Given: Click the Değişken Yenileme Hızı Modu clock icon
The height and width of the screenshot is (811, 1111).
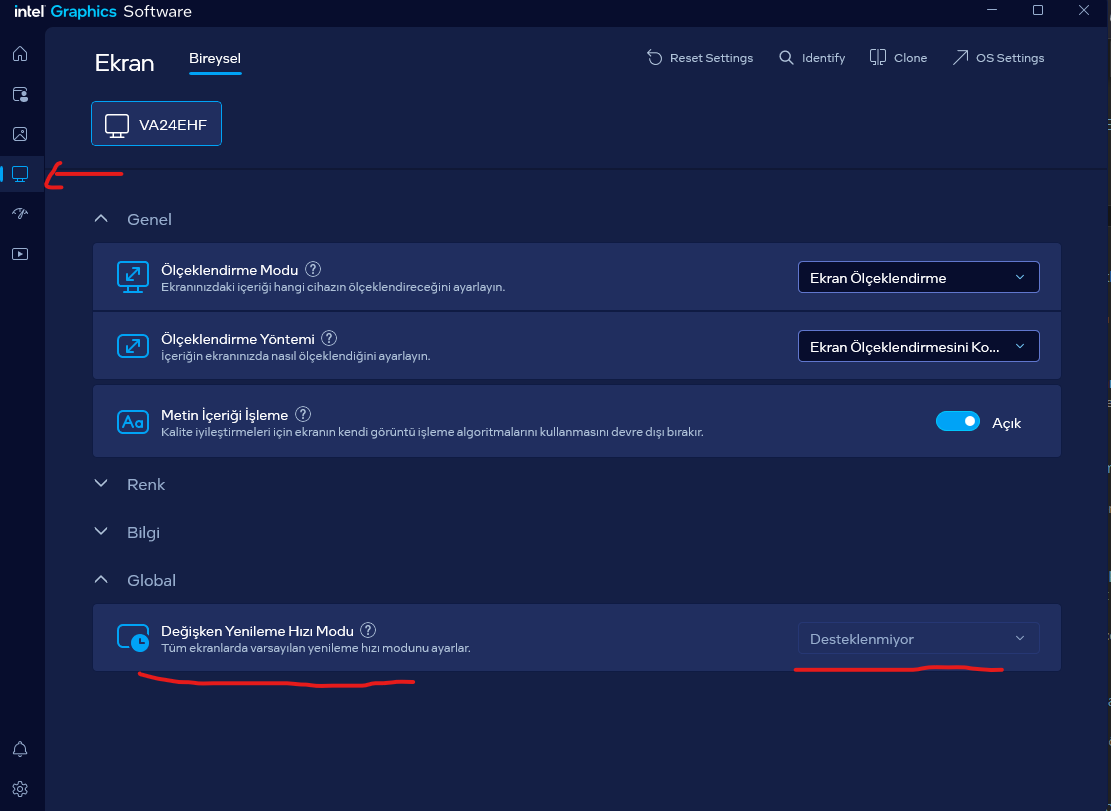Looking at the screenshot, I should (133, 637).
